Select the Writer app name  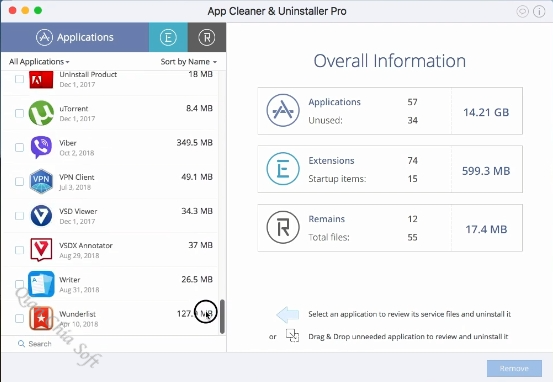pyautogui.click(x=69, y=280)
